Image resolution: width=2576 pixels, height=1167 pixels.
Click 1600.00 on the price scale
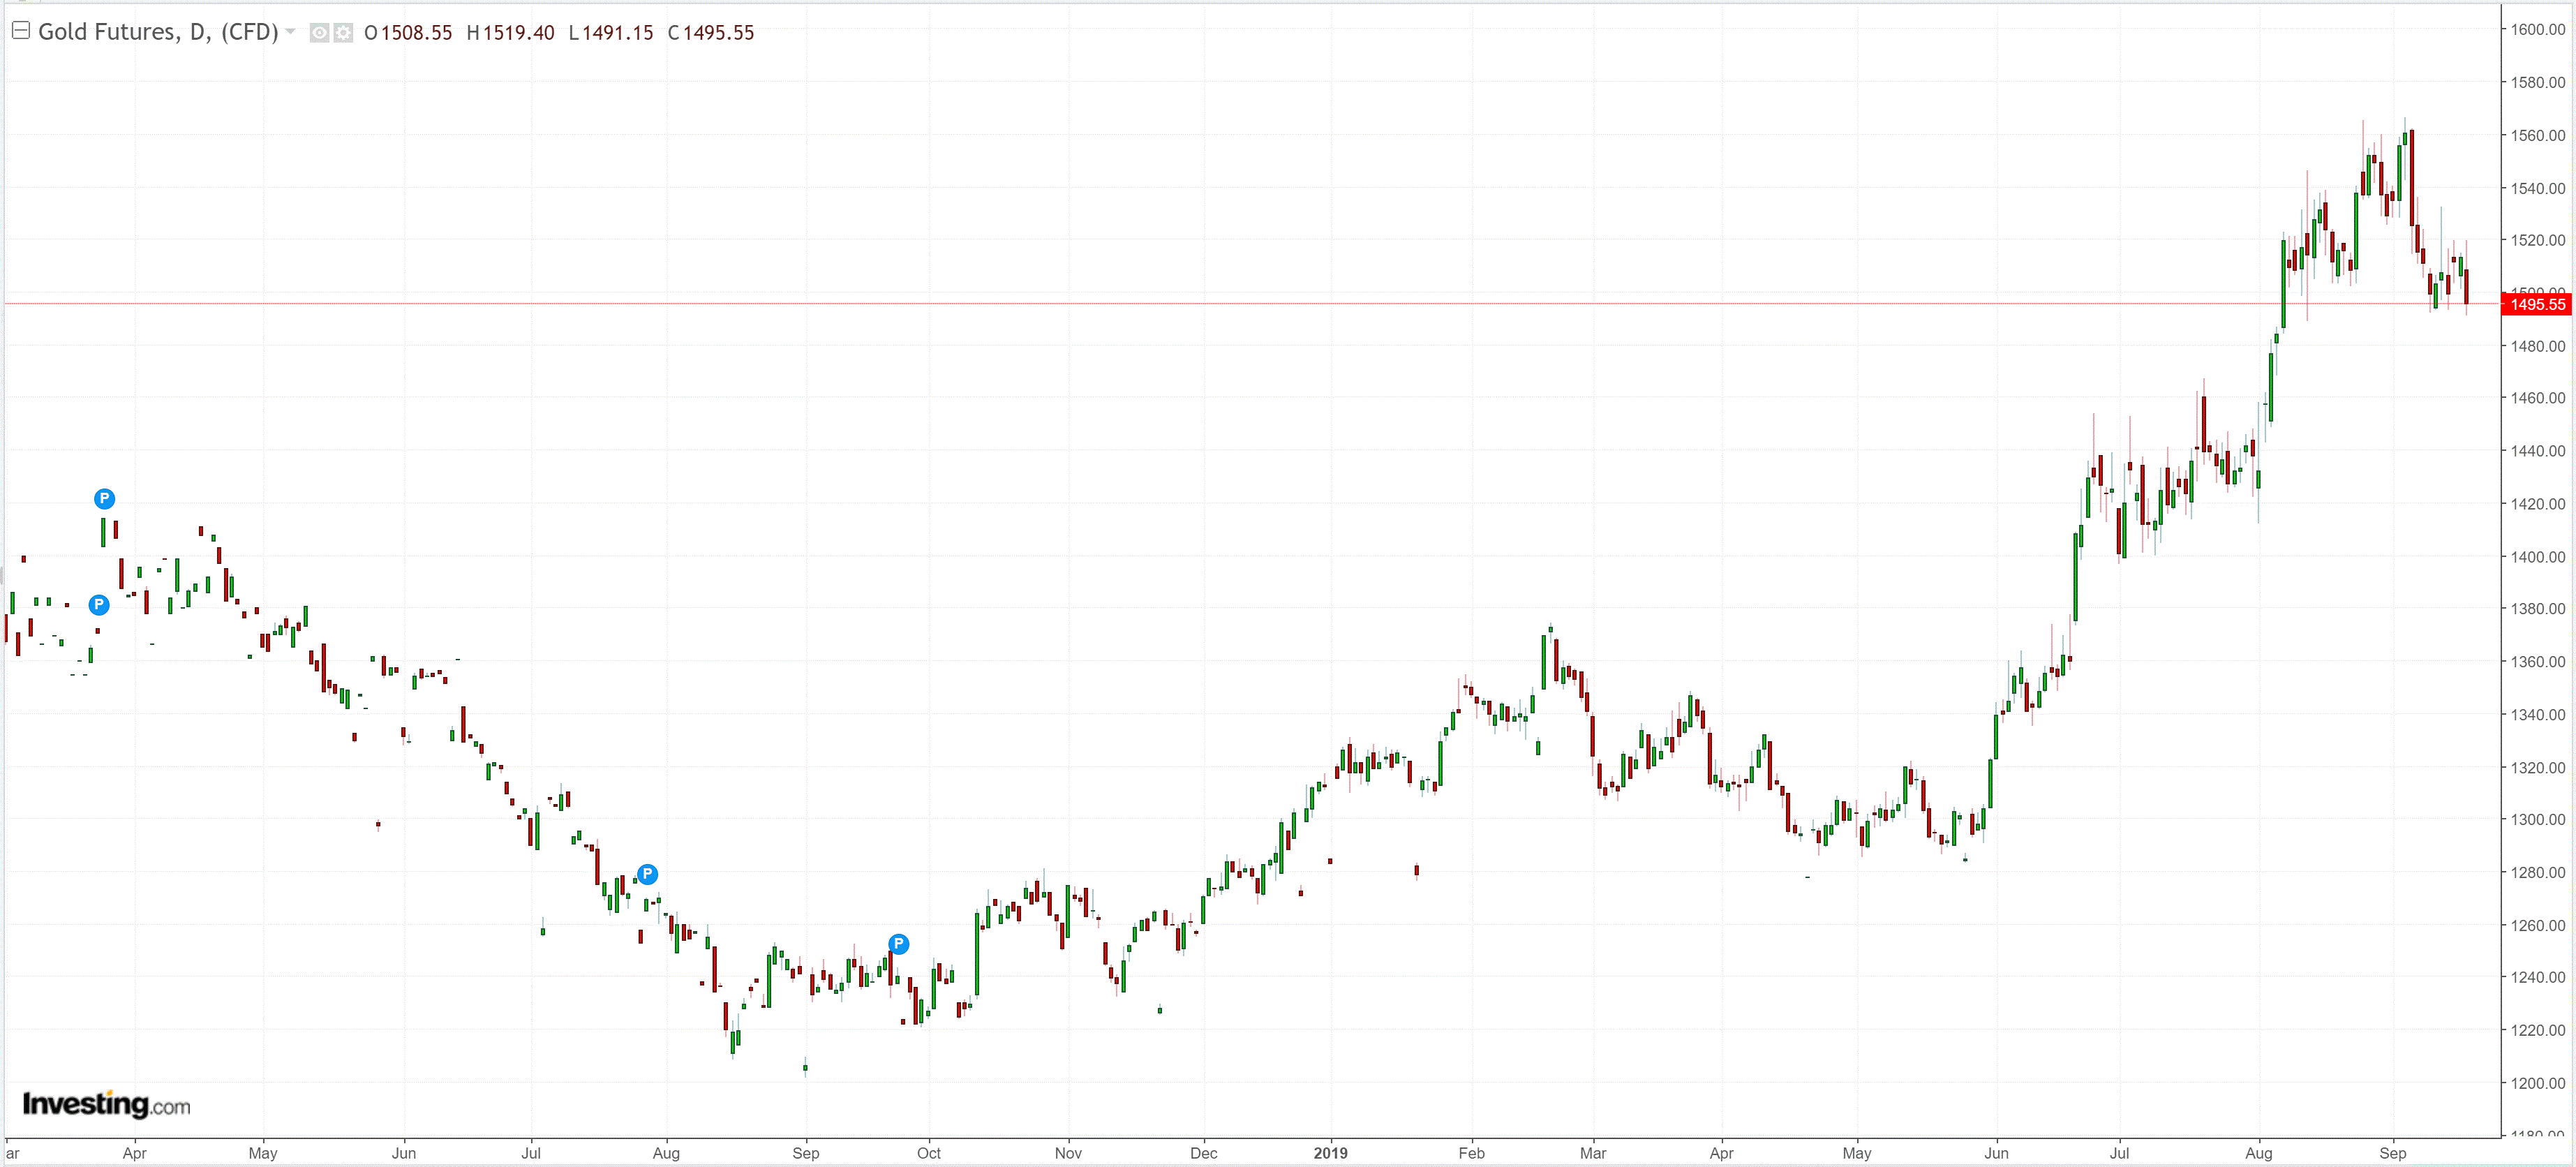[2537, 29]
